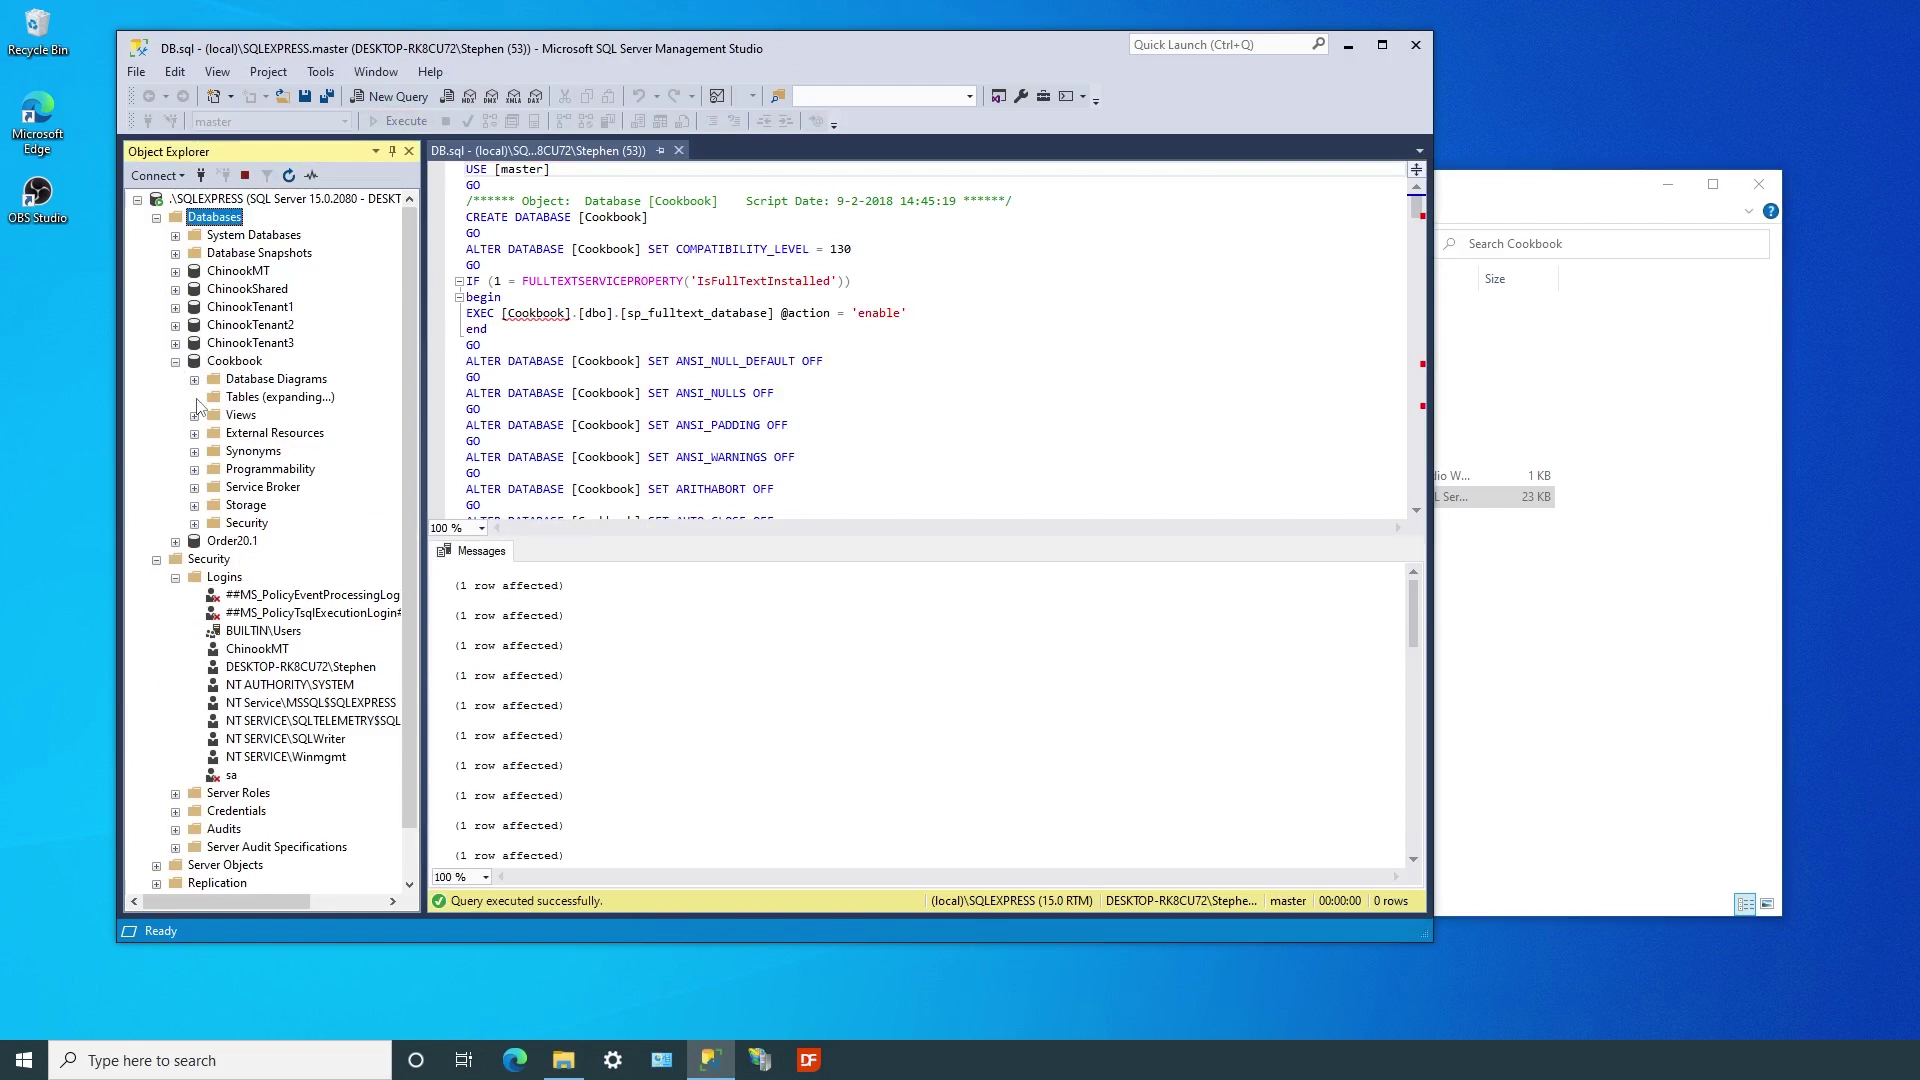Open the Project menu
This screenshot has height=1080, width=1920.
coord(268,72)
